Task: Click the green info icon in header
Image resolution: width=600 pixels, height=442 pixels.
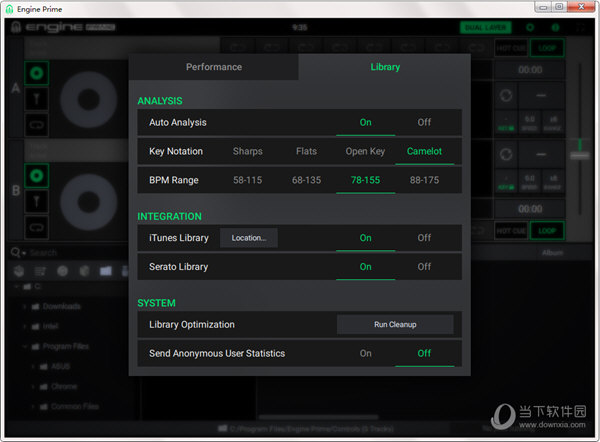Action: click(555, 28)
